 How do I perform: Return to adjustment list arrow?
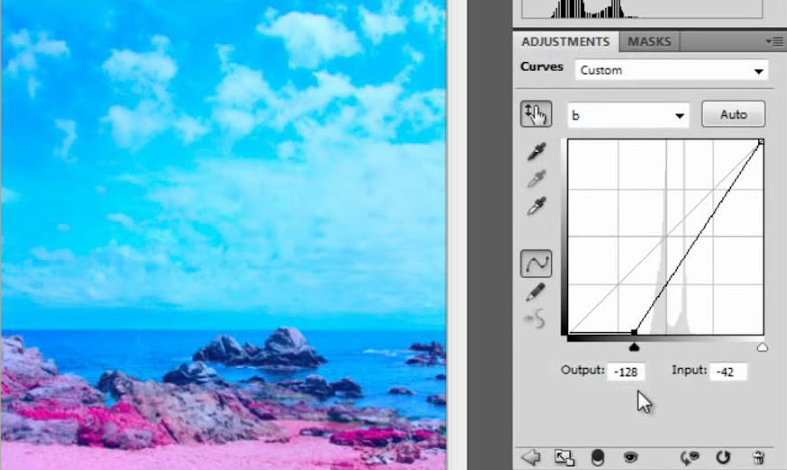pyautogui.click(x=531, y=457)
